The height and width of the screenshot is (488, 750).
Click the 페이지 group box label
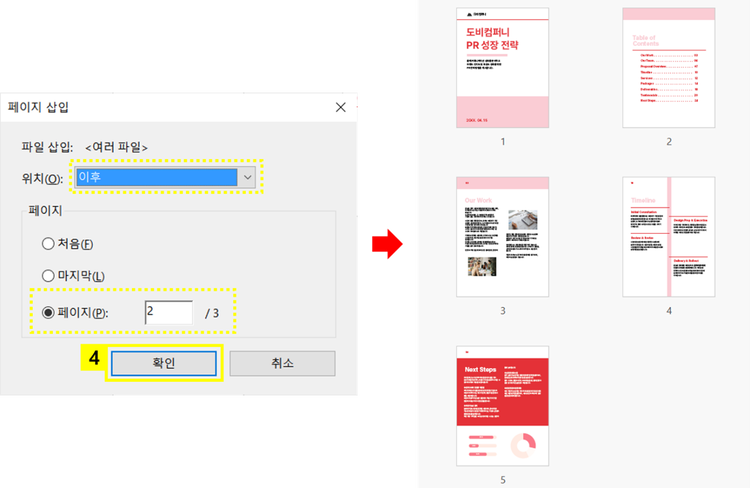[45, 211]
